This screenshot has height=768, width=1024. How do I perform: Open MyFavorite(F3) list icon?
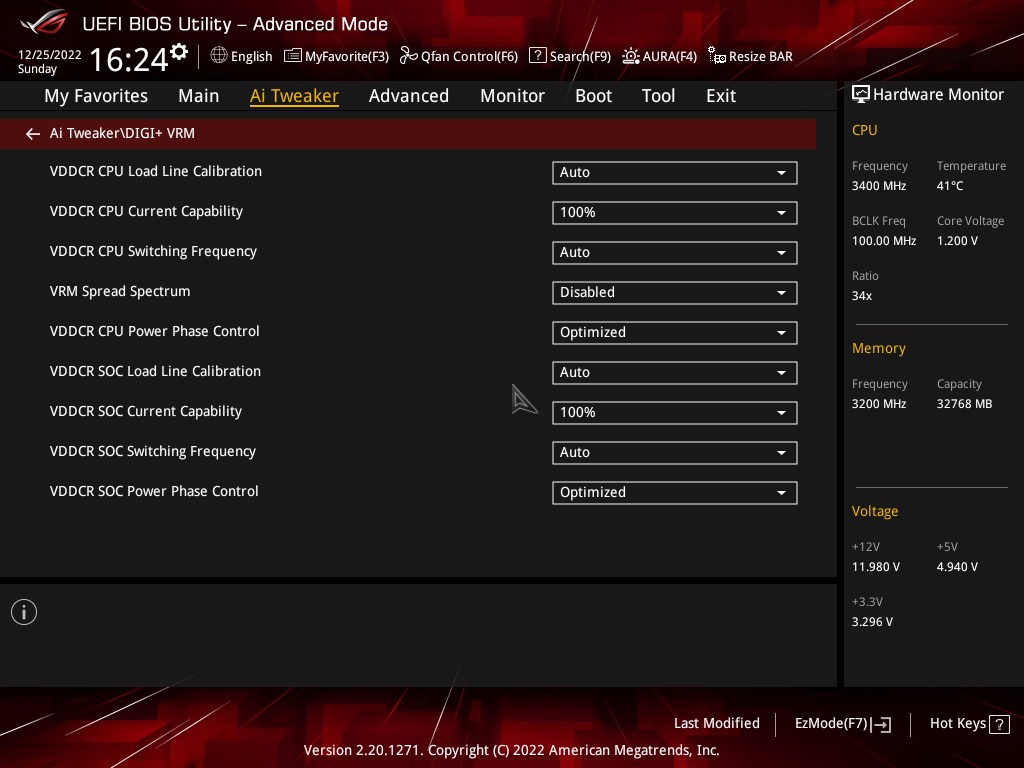tap(293, 56)
